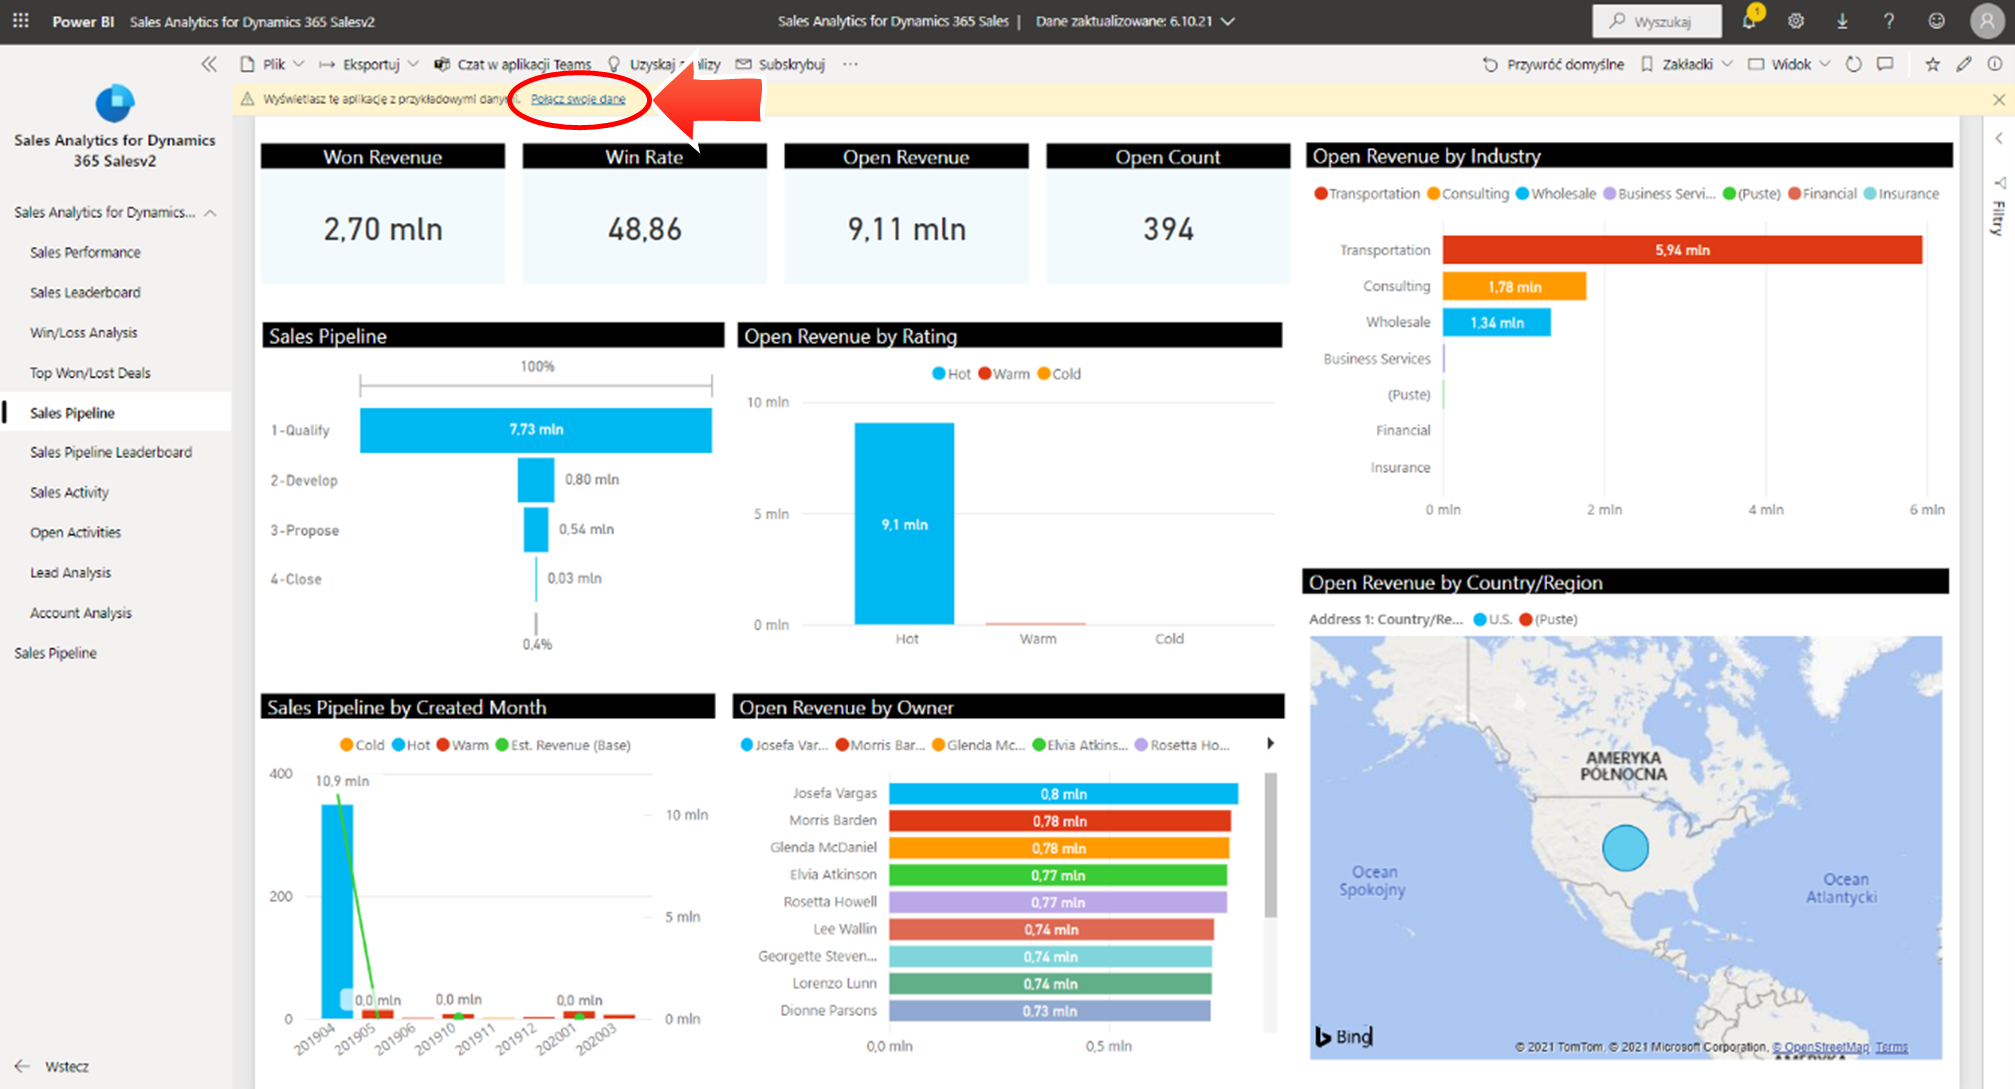Open the Top Won/Lost Deals page
This screenshot has width=2015, height=1089.
pyautogui.click(x=90, y=372)
